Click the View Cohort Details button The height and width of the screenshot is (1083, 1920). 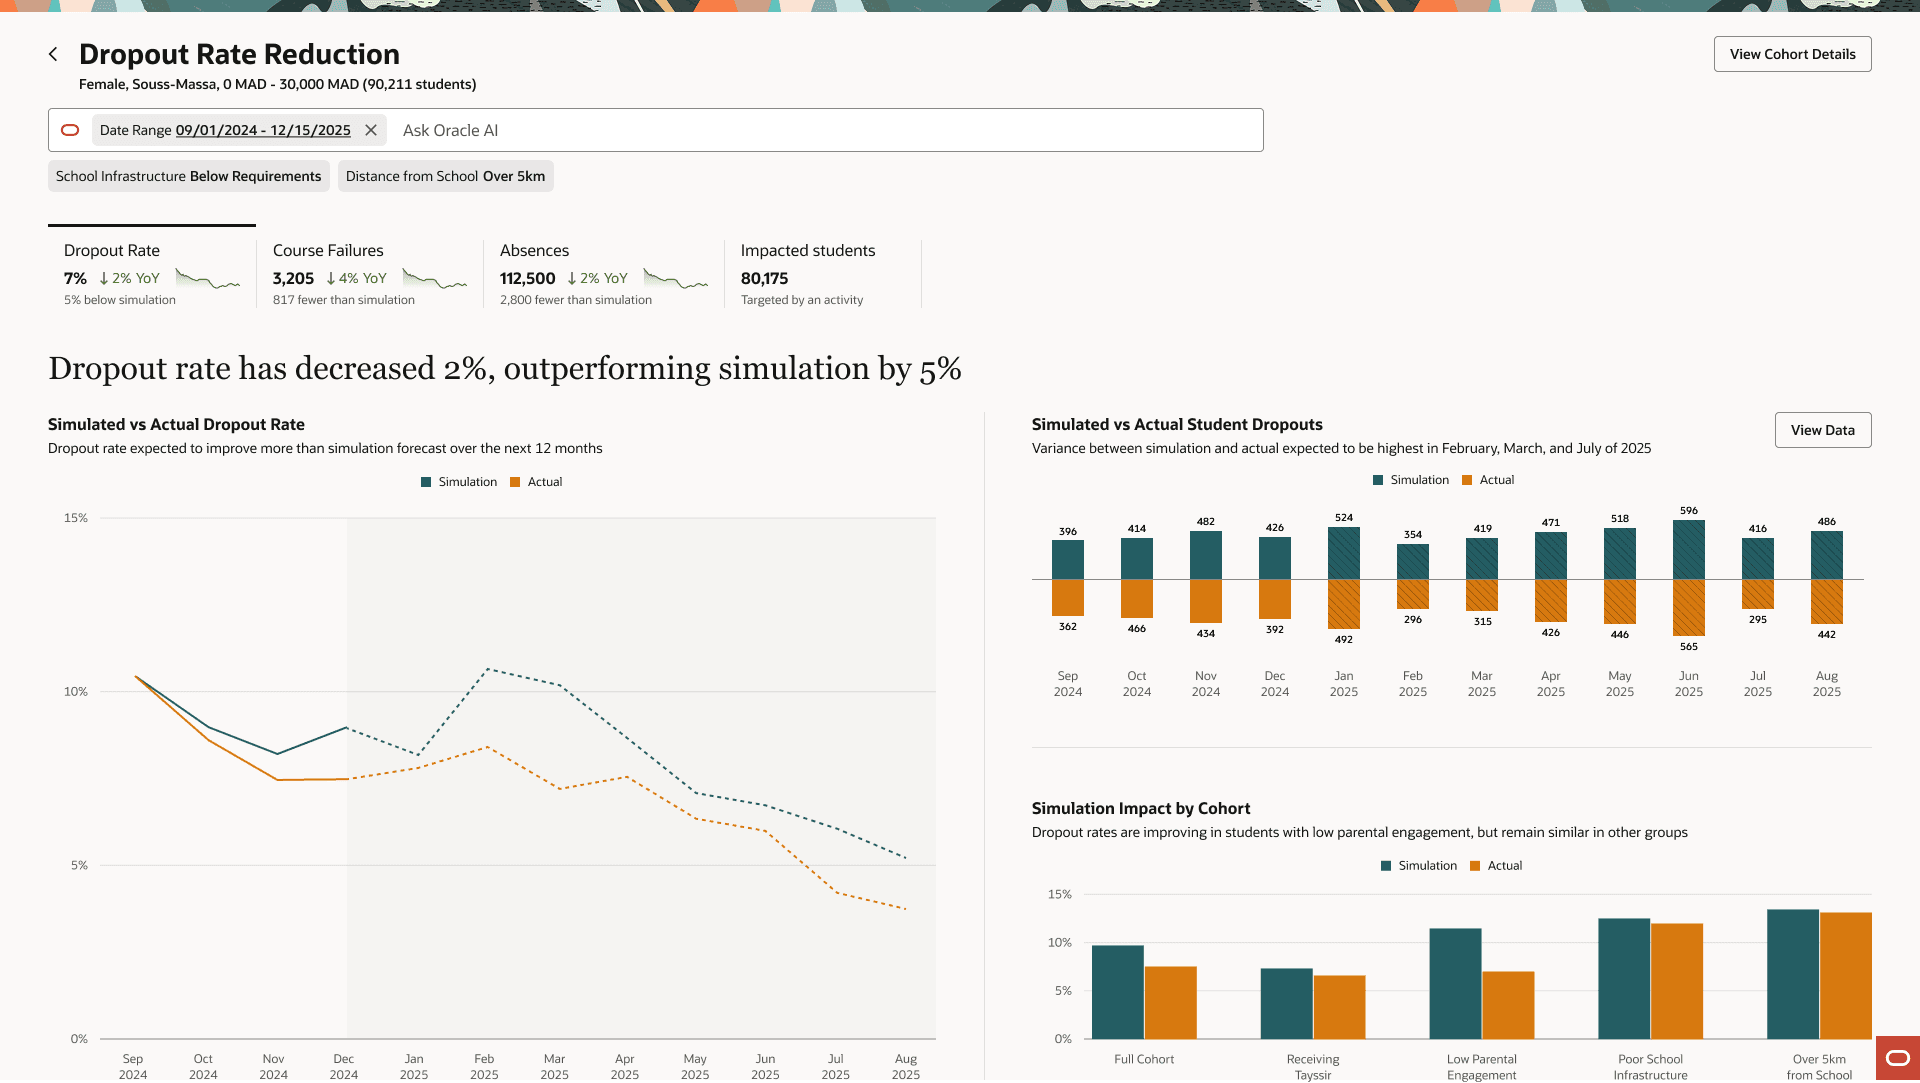(x=1792, y=54)
